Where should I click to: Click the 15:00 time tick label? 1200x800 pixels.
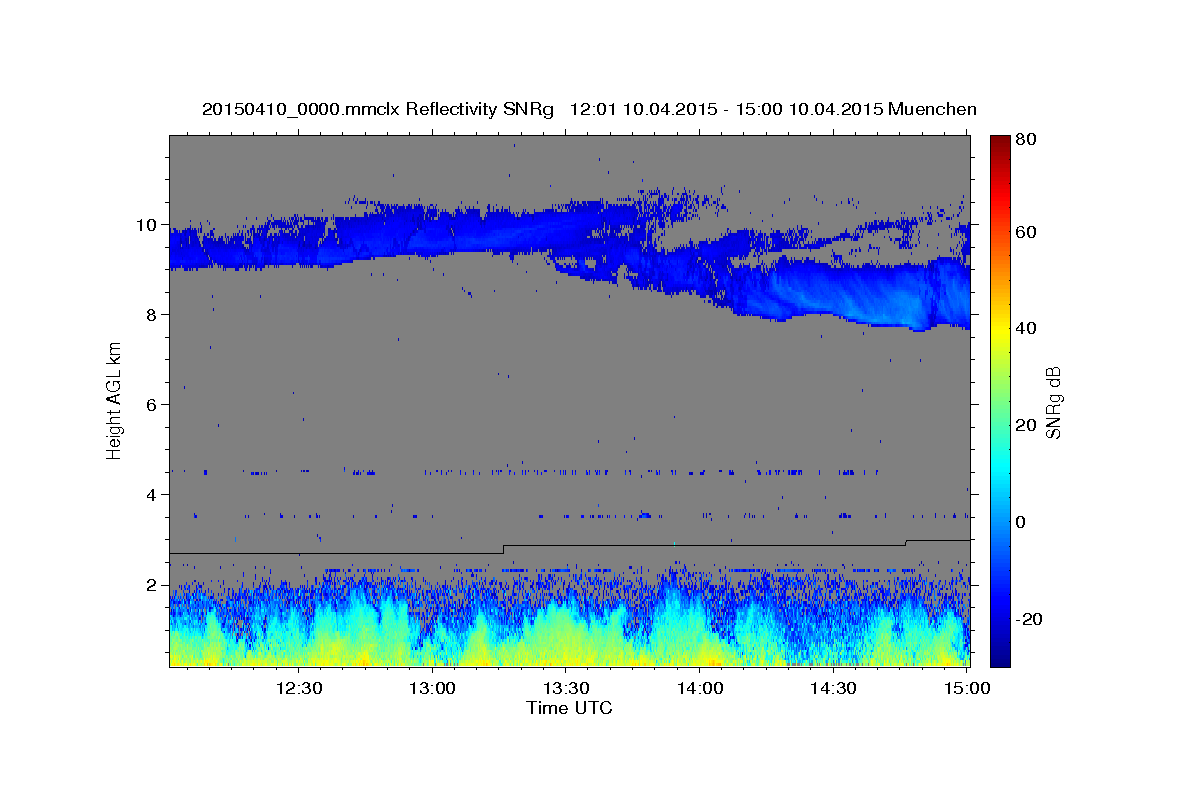click(x=966, y=688)
